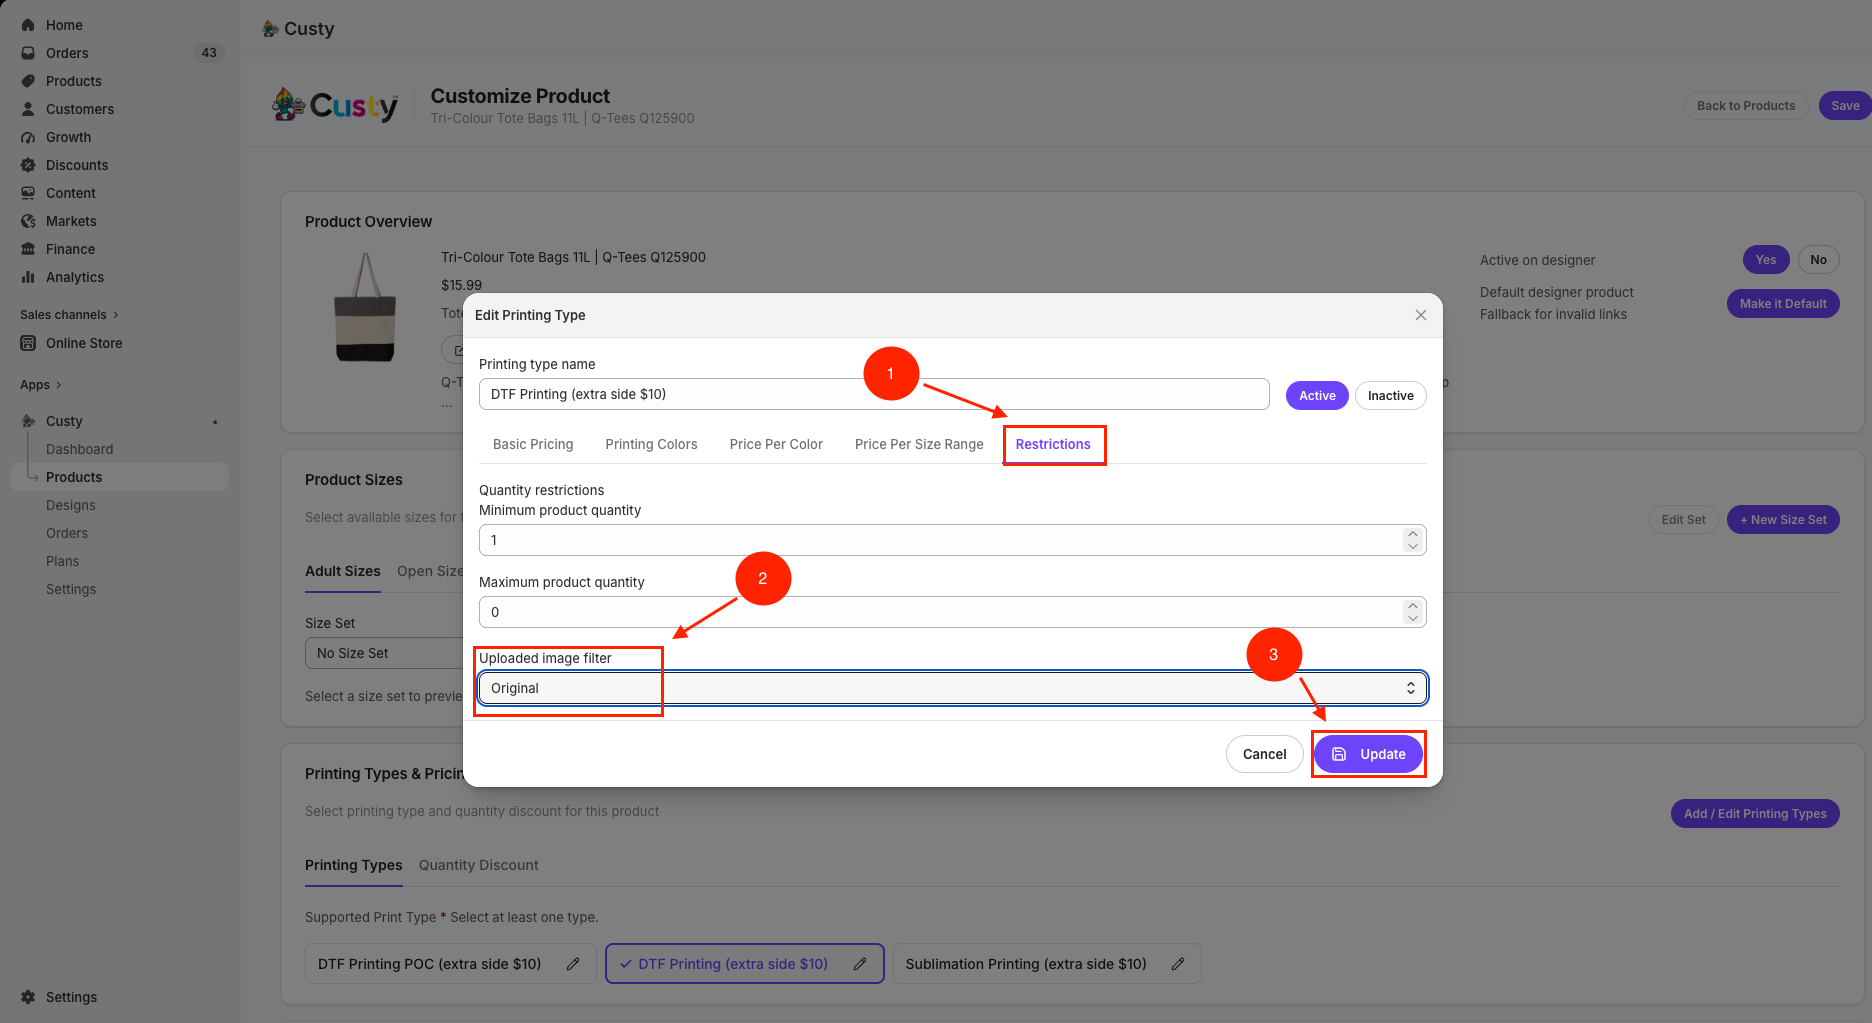Click + New Size Set button
Image resolution: width=1872 pixels, height=1023 pixels.
click(x=1783, y=520)
